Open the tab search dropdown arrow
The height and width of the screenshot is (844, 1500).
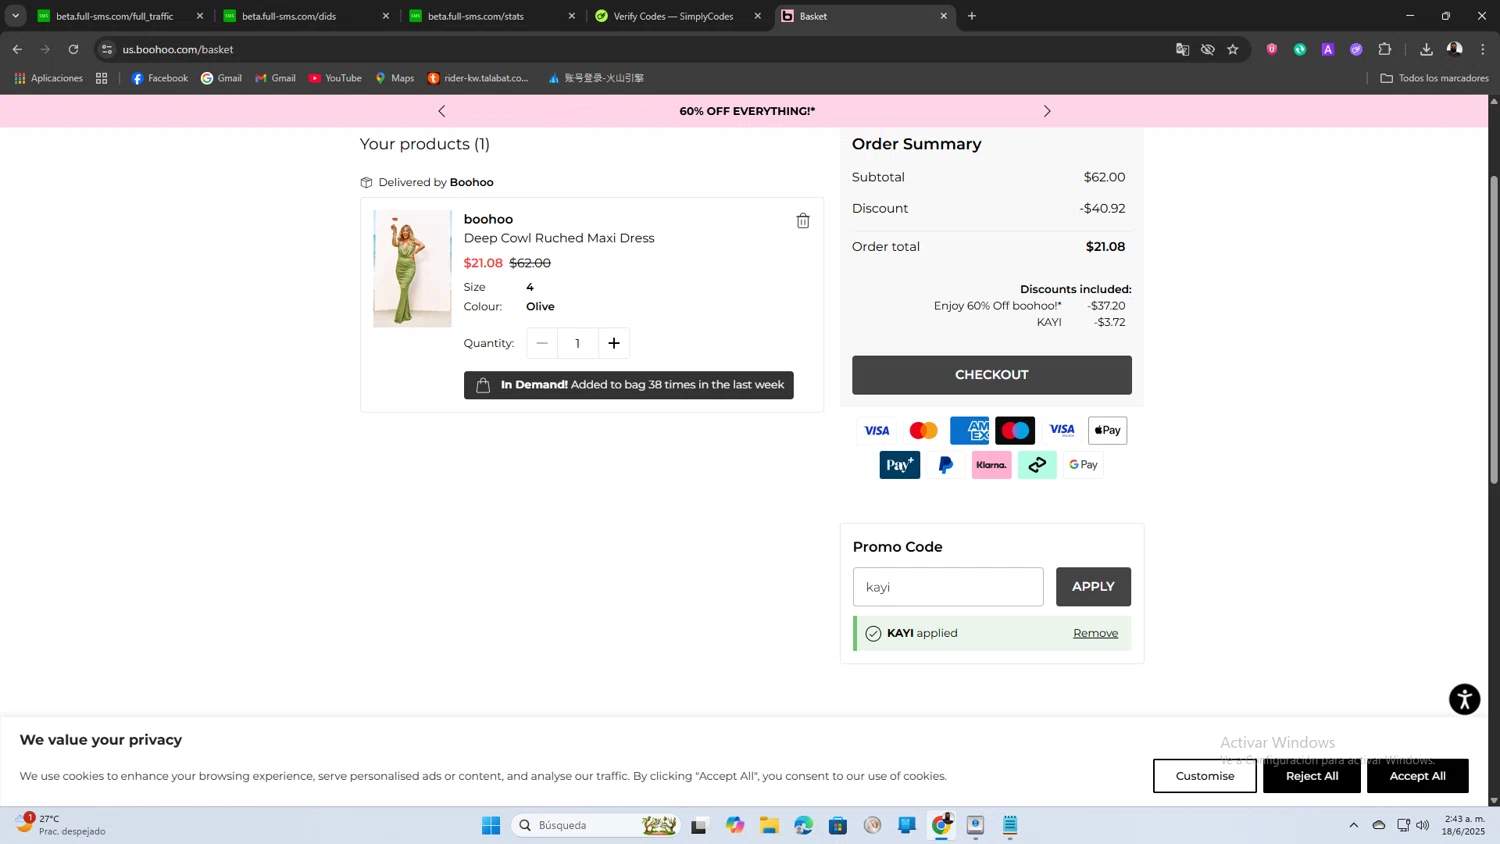[15, 16]
